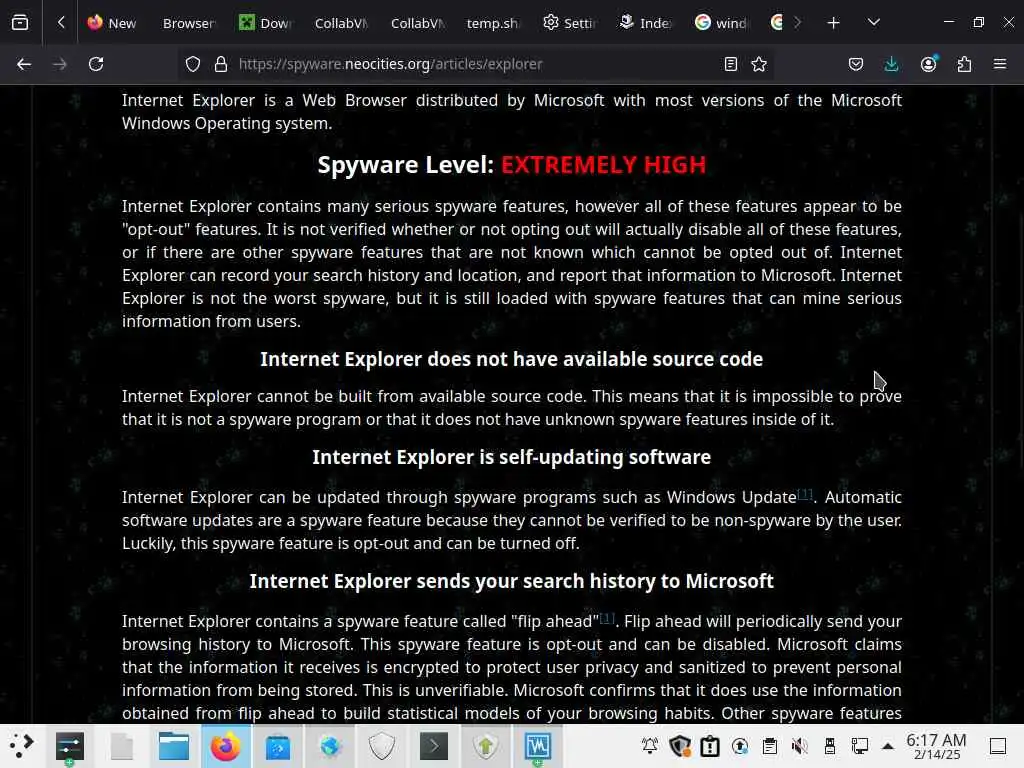Toggle reader view for this article

pyautogui.click(x=731, y=64)
